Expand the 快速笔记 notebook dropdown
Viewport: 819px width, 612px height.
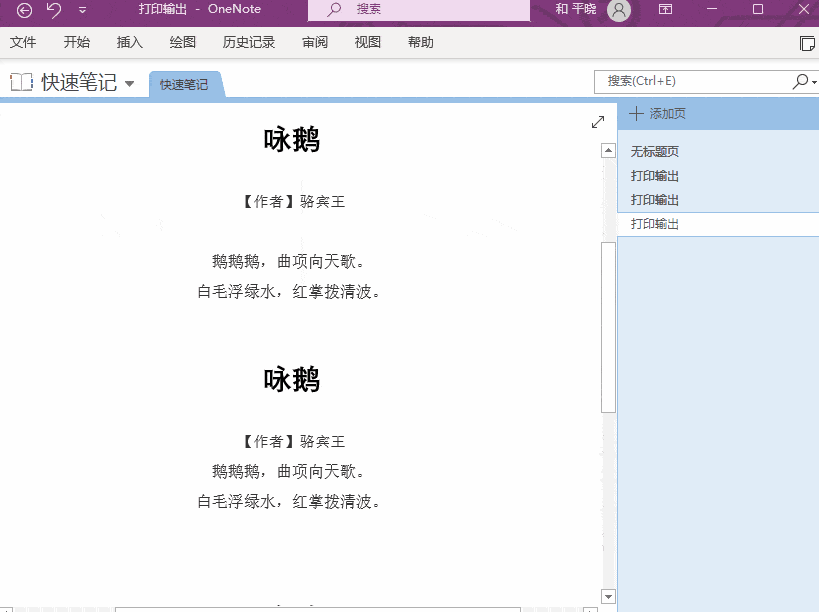click(130, 84)
